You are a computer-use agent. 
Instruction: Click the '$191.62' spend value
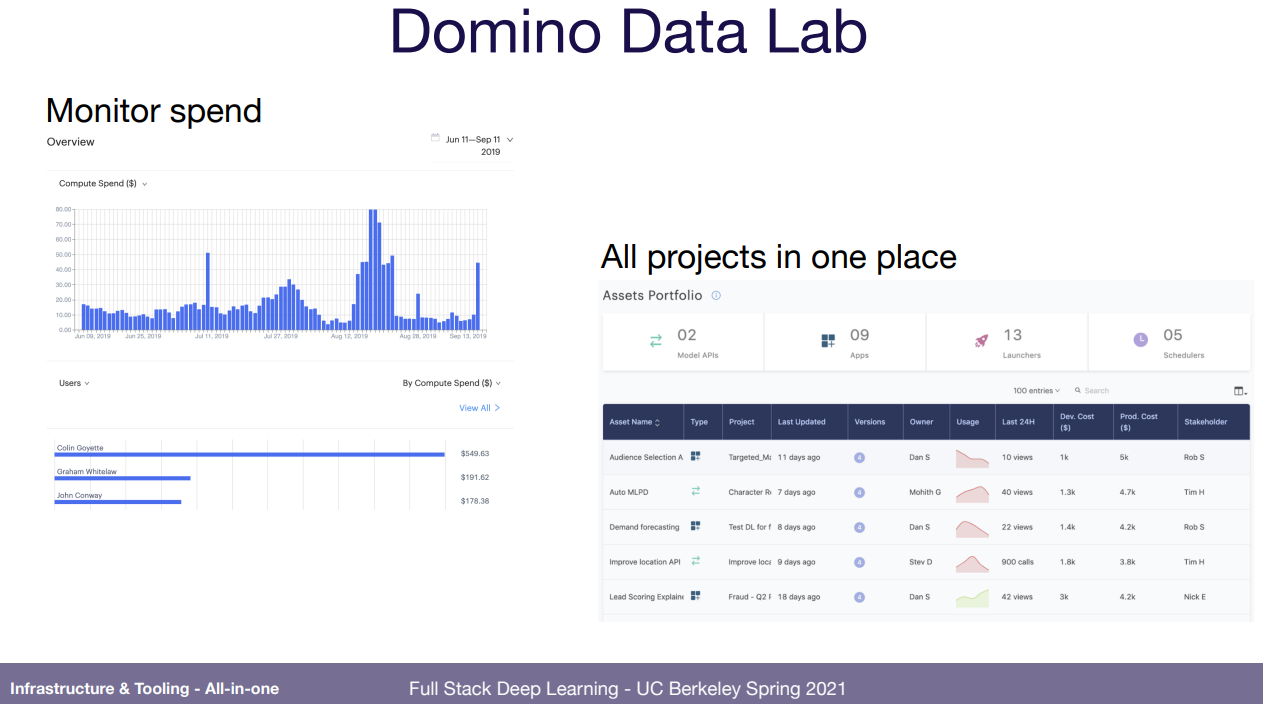pos(475,478)
